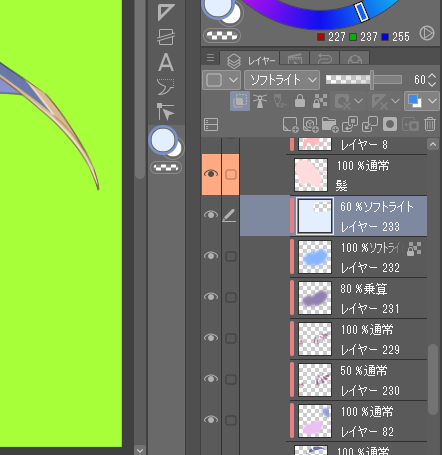The height and width of the screenshot is (455, 442).
Task: Switch to the レイヤー tab
Action: coord(251,60)
